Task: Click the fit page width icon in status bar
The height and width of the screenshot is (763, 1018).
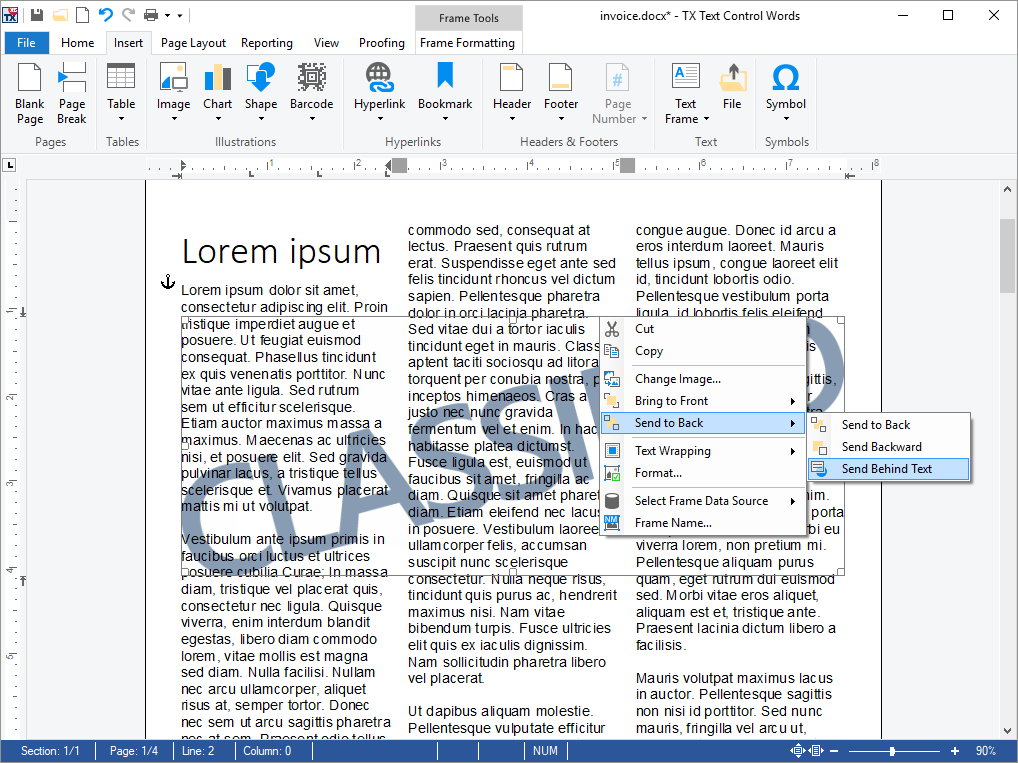Action: [816, 751]
